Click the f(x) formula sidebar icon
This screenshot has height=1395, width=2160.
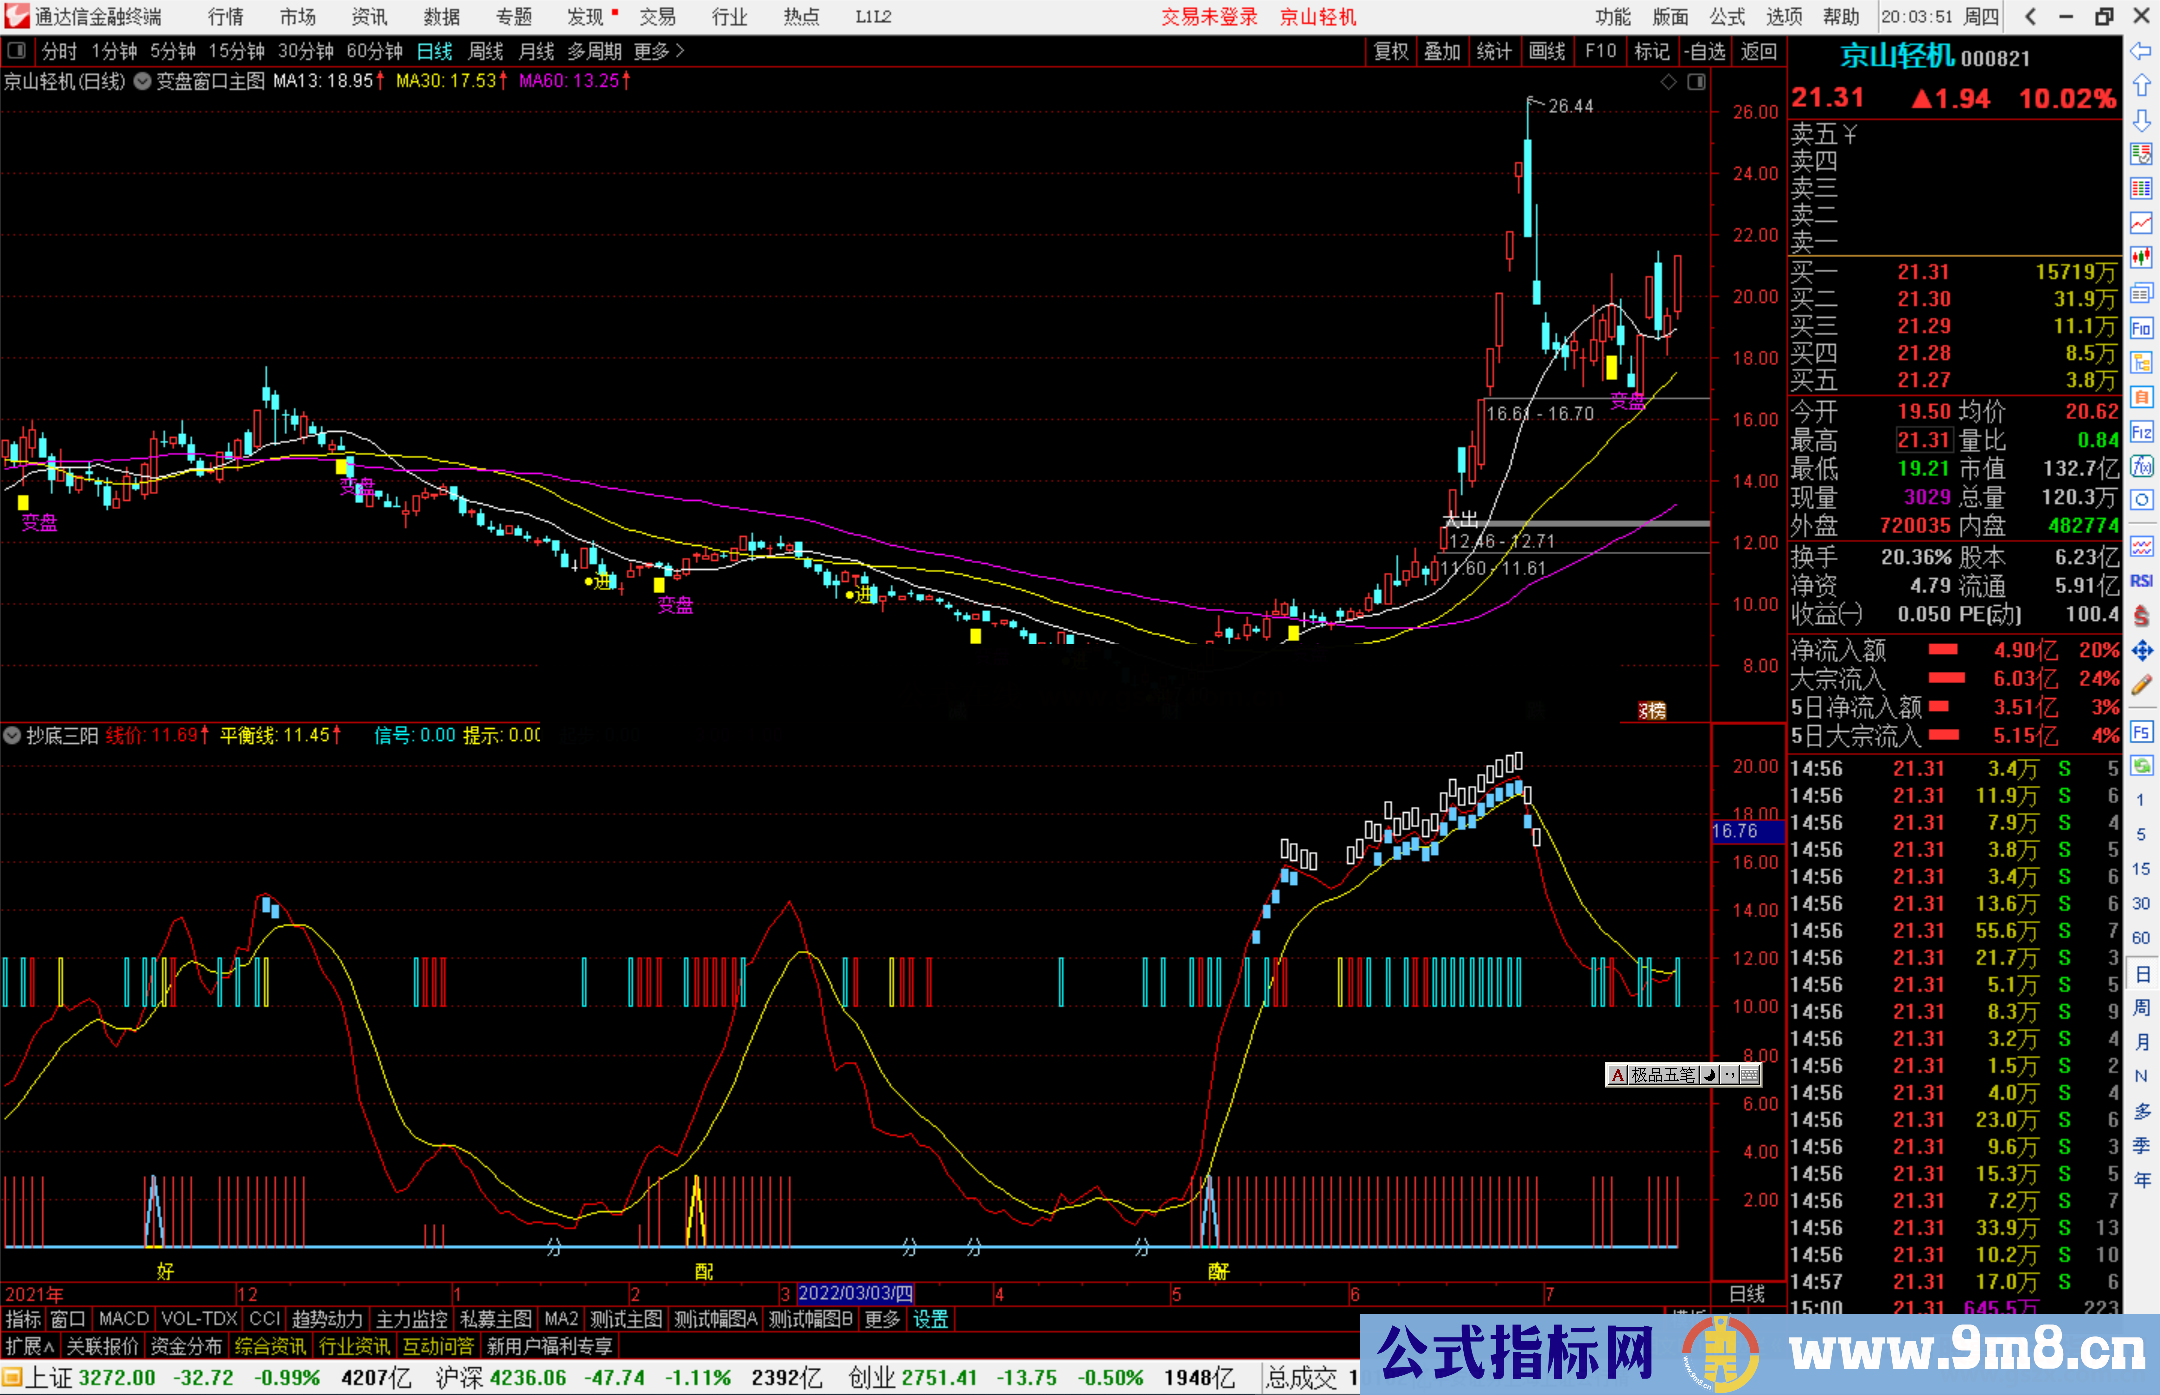tap(2141, 466)
